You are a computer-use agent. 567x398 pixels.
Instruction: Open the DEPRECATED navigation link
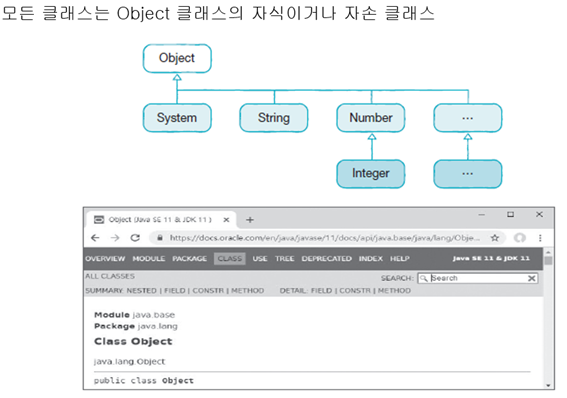[x=327, y=258]
